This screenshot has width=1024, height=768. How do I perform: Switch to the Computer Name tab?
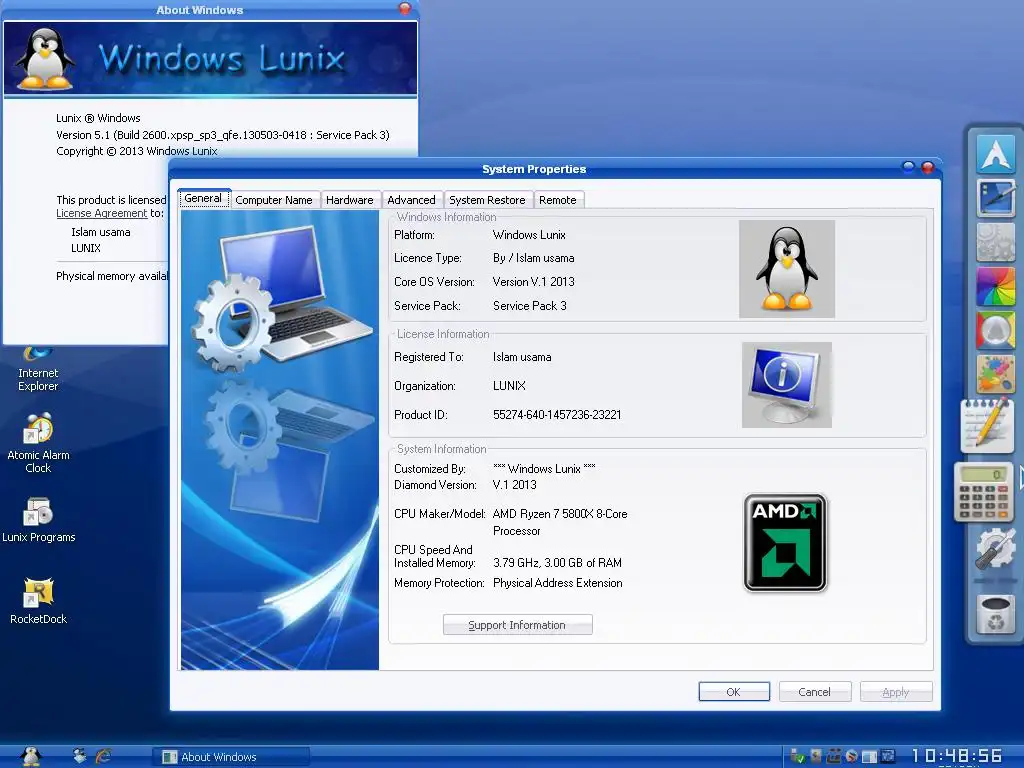(x=274, y=200)
